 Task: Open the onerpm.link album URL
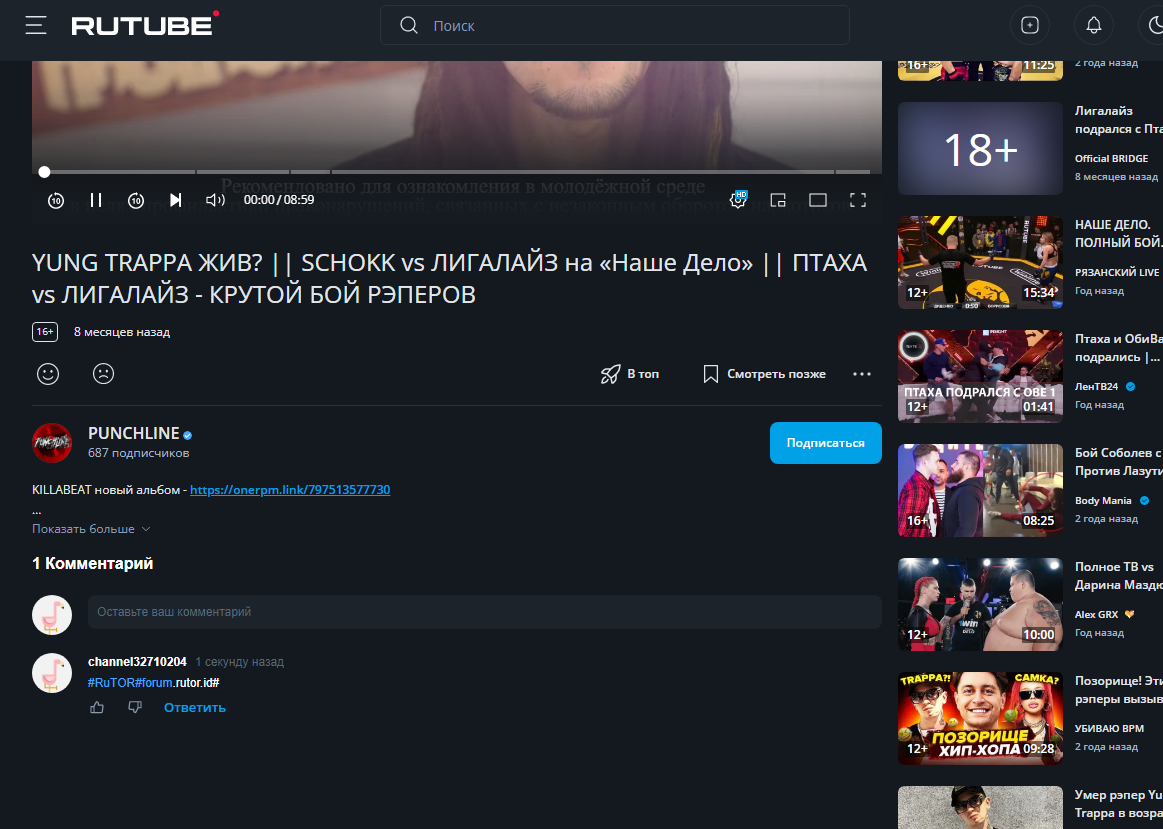click(x=290, y=489)
